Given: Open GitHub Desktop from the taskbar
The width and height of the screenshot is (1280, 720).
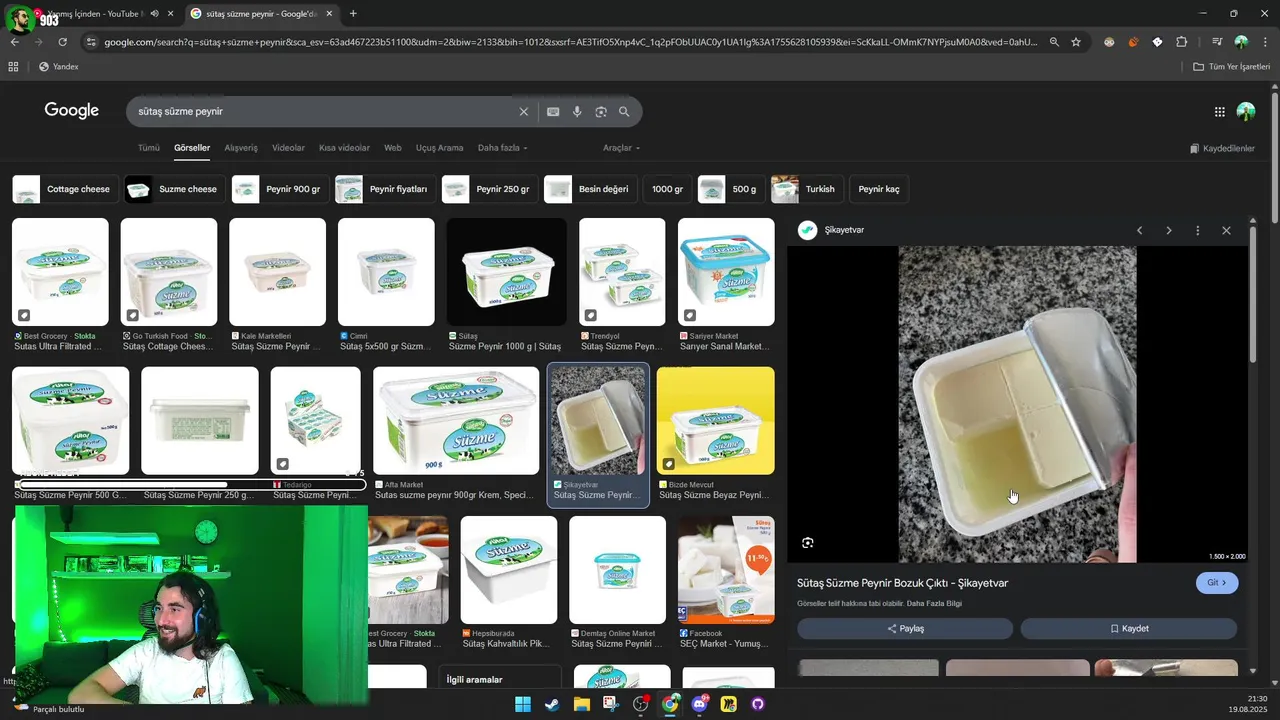Looking at the screenshot, I should (x=757, y=704).
